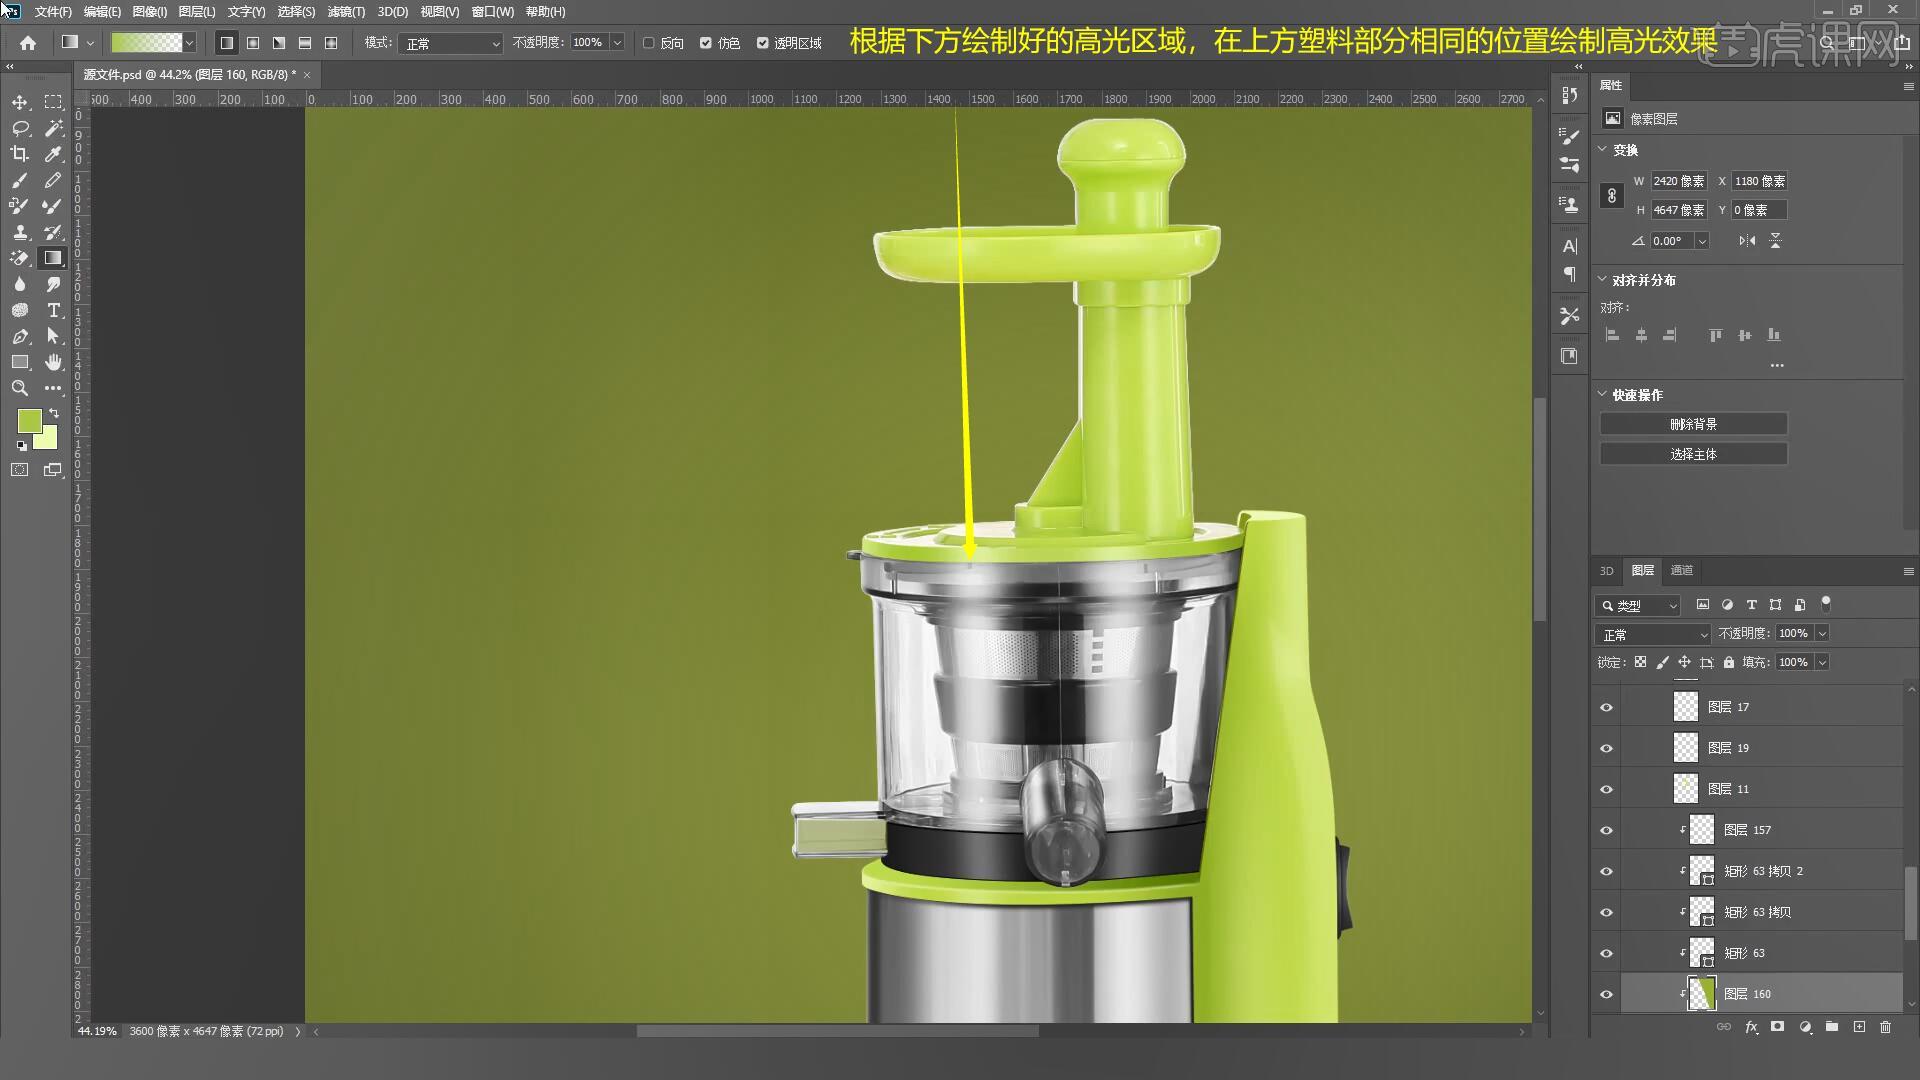This screenshot has width=1920, height=1080.
Task: Switch to the 通道 channels tab
Action: (1682, 570)
